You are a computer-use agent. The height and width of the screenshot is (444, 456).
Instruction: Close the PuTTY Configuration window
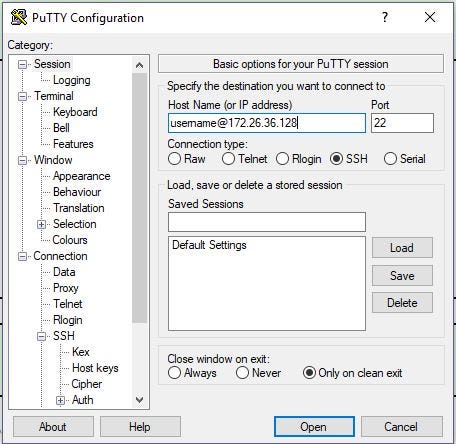tap(430, 17)
